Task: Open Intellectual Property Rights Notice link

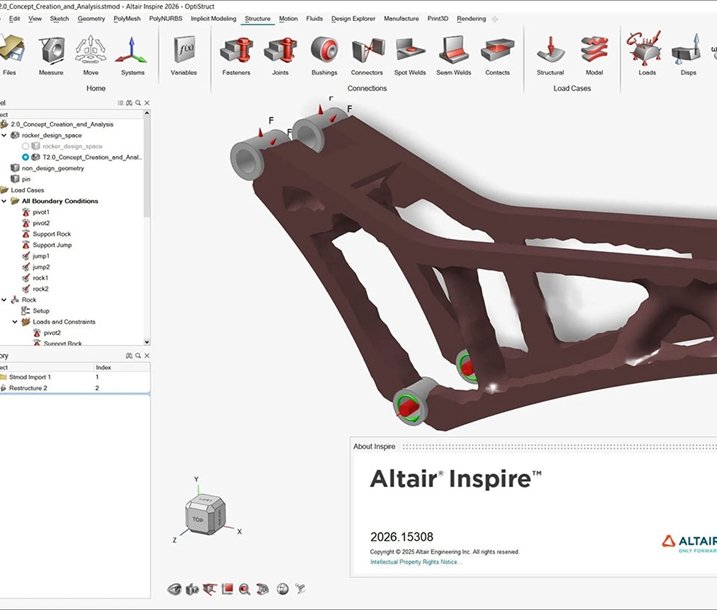Action: 416,562
